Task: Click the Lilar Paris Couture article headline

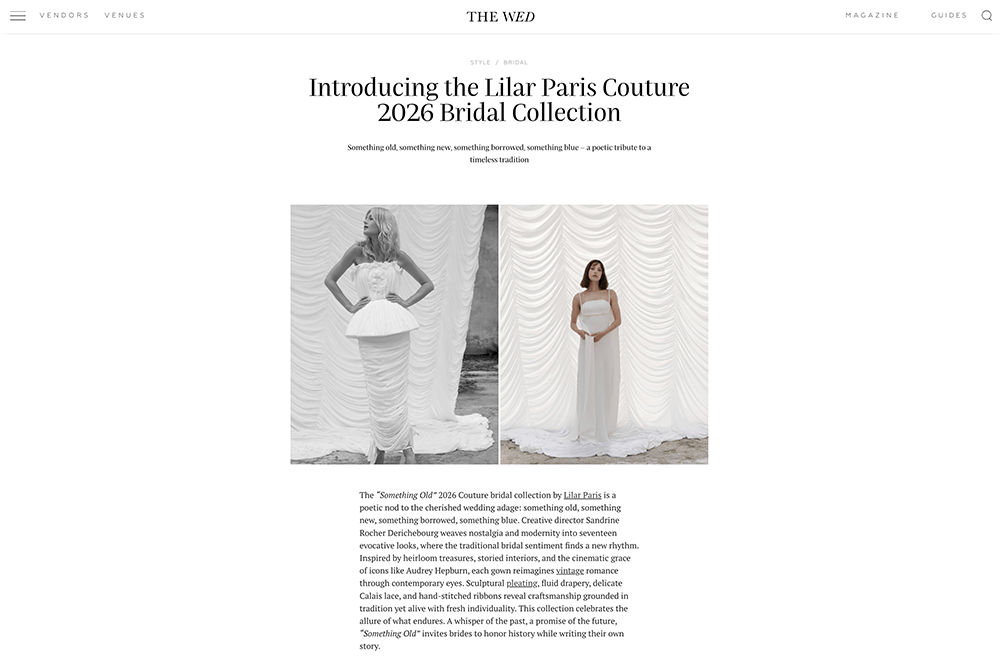Action: click(x=499, y=99)
